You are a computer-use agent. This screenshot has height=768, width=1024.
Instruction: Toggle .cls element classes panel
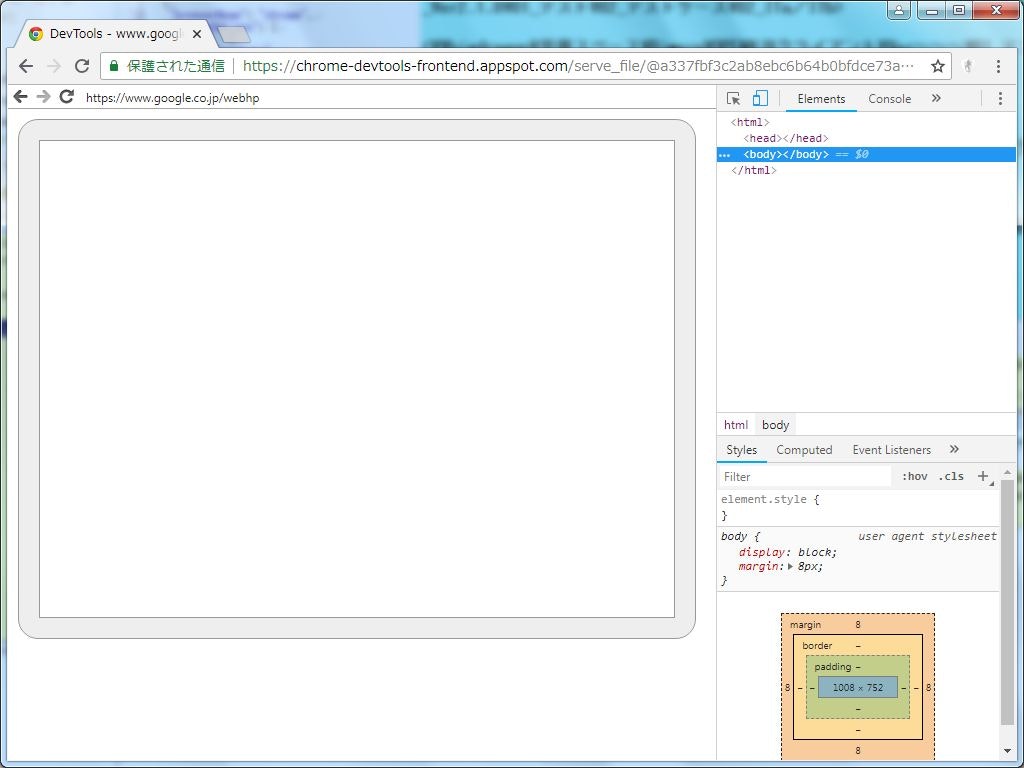tap(951, 476)
